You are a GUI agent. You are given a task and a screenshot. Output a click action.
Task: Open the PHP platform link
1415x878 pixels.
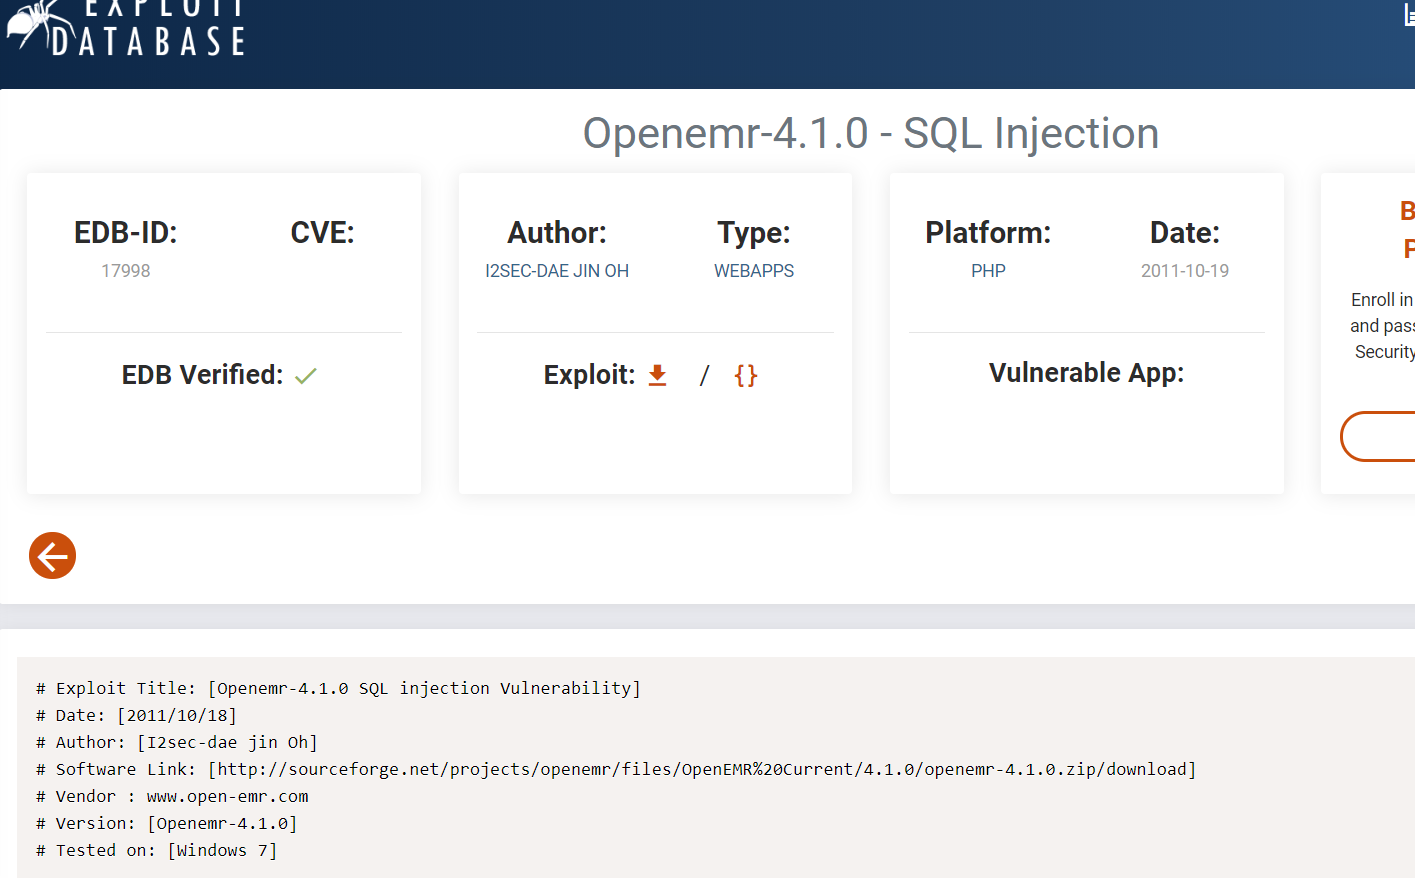988,271
